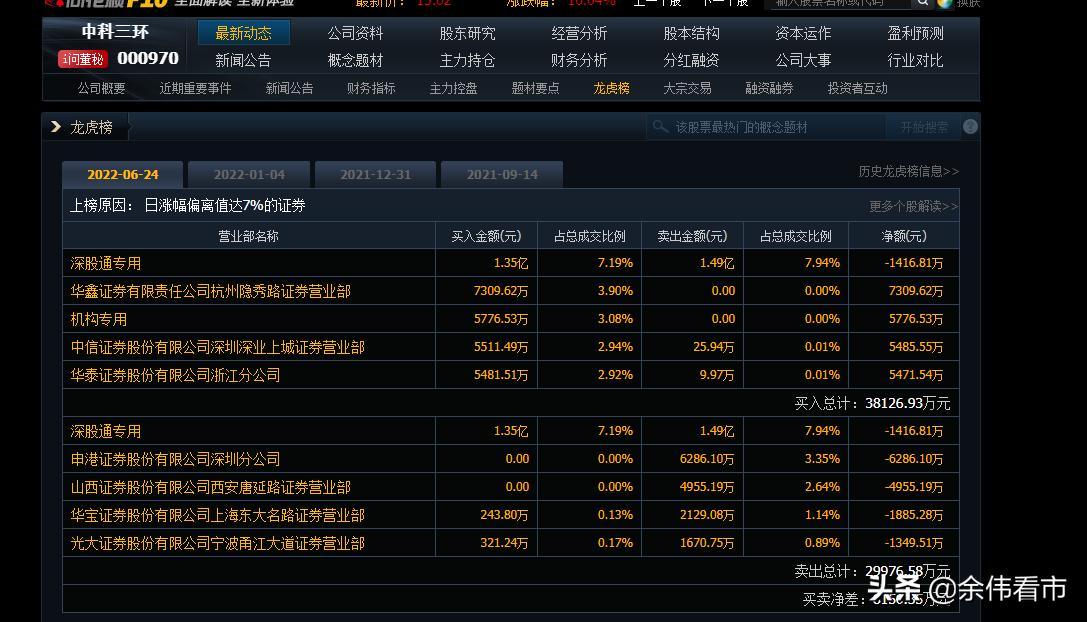
Task: Go to 公司概要 sub-section
Action: 101,88
